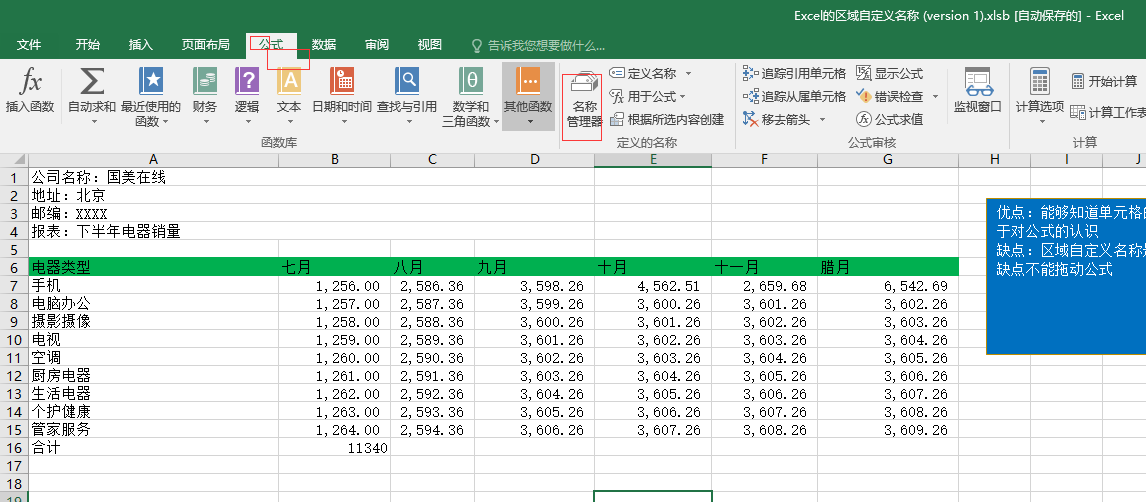Image resolution: width=1146 pixels, height=502 pixels.
Task: Select the 空调 row label cell
Action: tap(153, 357)
